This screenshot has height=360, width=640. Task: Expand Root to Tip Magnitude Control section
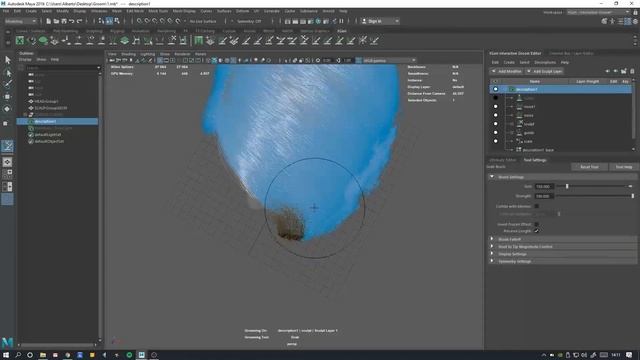pos(563,247)
